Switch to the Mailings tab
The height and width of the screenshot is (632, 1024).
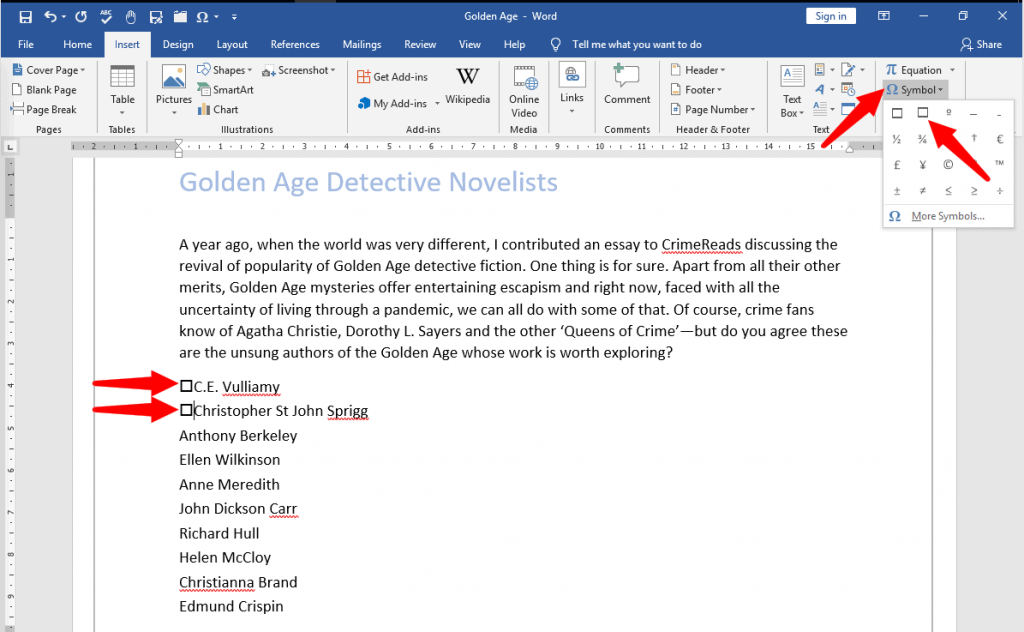362,44
